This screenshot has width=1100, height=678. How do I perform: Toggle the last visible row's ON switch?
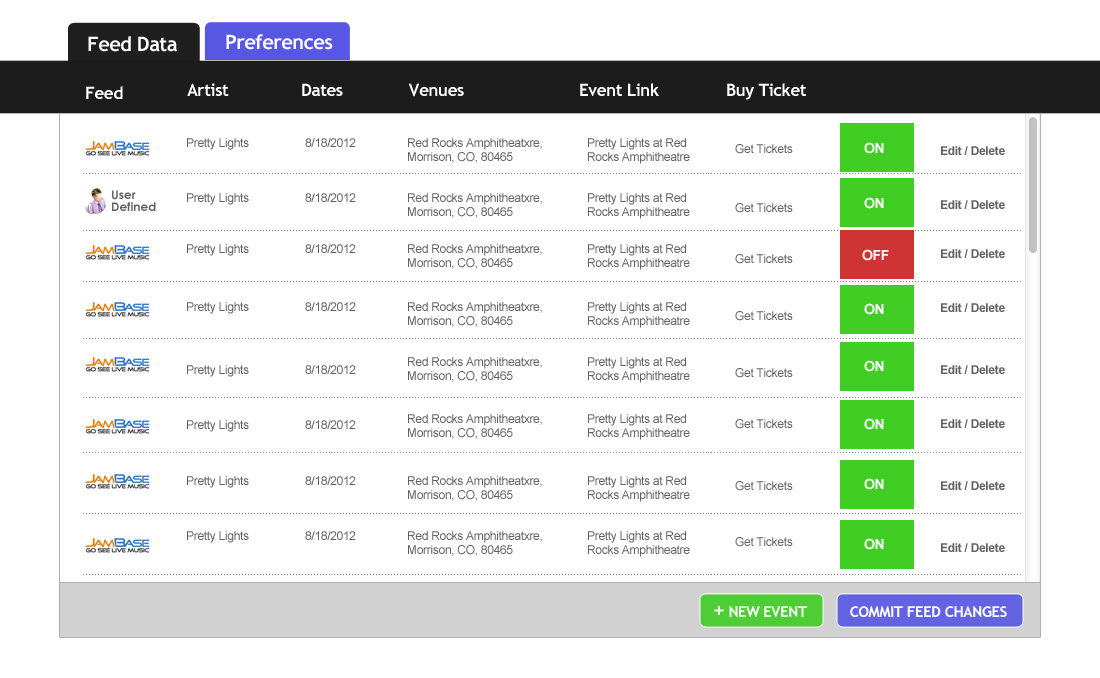pyautogui.click(x=876, y=544)
